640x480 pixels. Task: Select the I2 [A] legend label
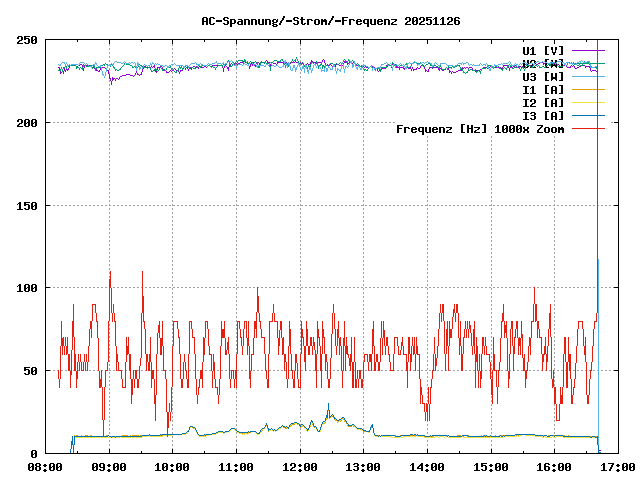pyautogui.click(x=543, y=102)
